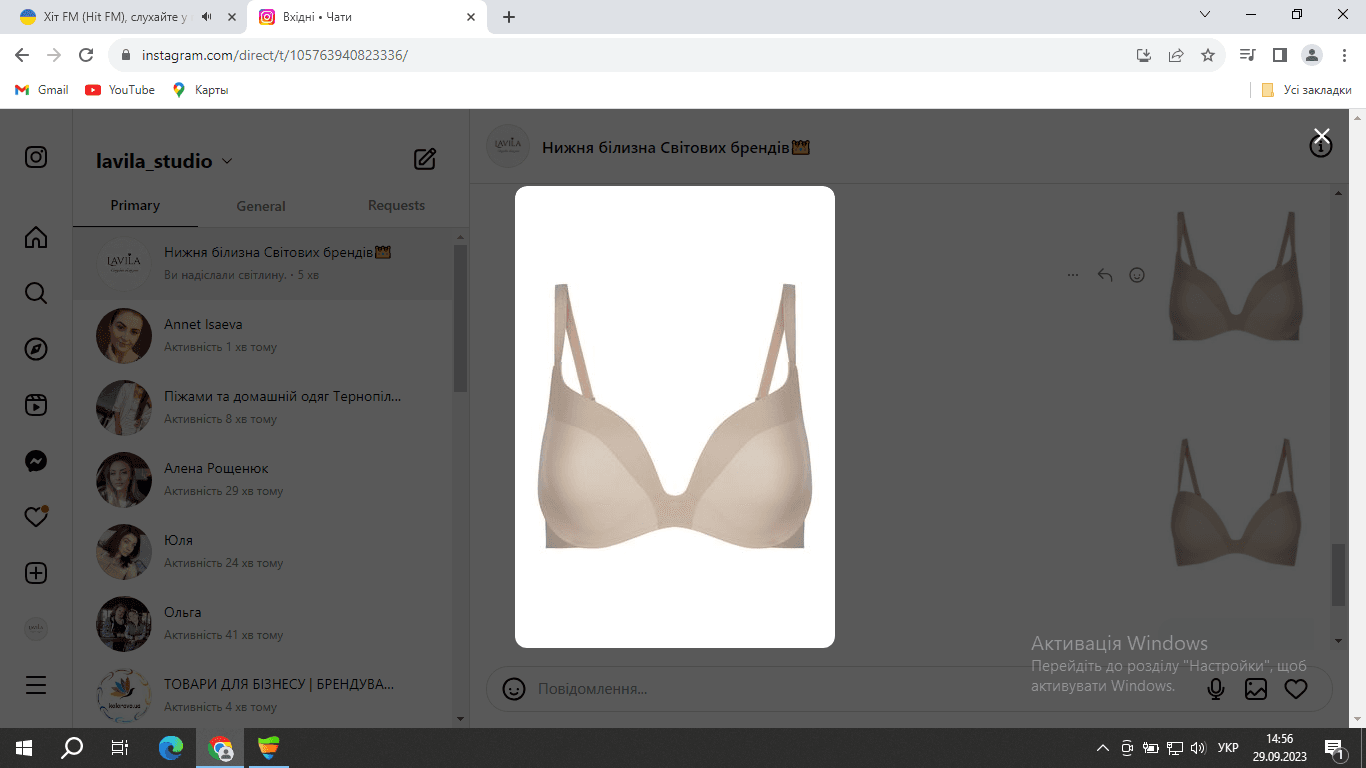Focus the Повідомлення message input
1366x768 pixels.
pyautogui.click(x=860, y=689)
